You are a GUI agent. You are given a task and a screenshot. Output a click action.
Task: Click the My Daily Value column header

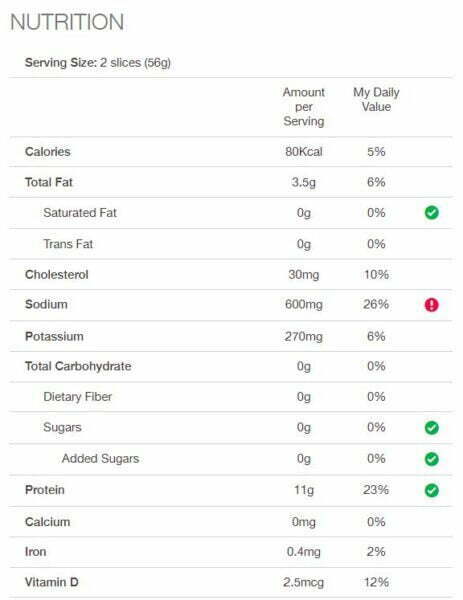[x=376, y=99]
